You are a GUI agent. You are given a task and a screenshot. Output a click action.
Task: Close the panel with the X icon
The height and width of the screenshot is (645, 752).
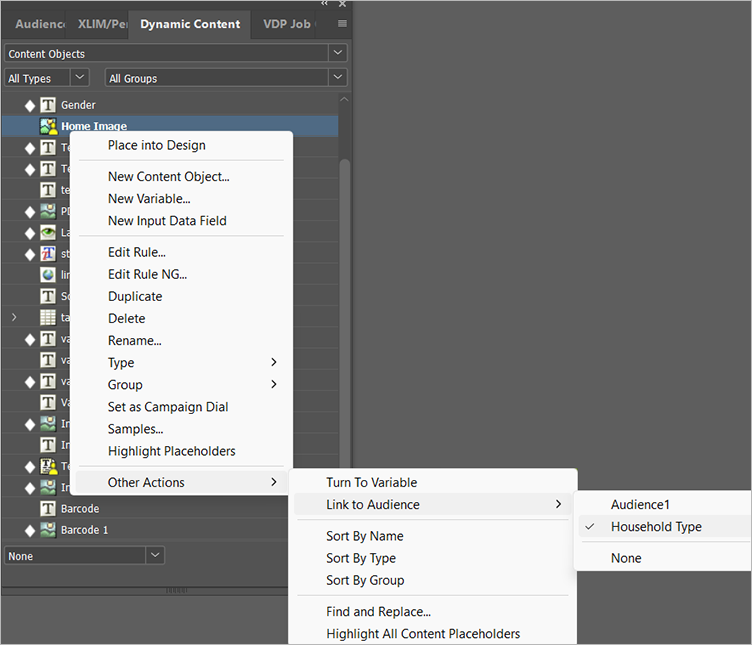point(342,4)
